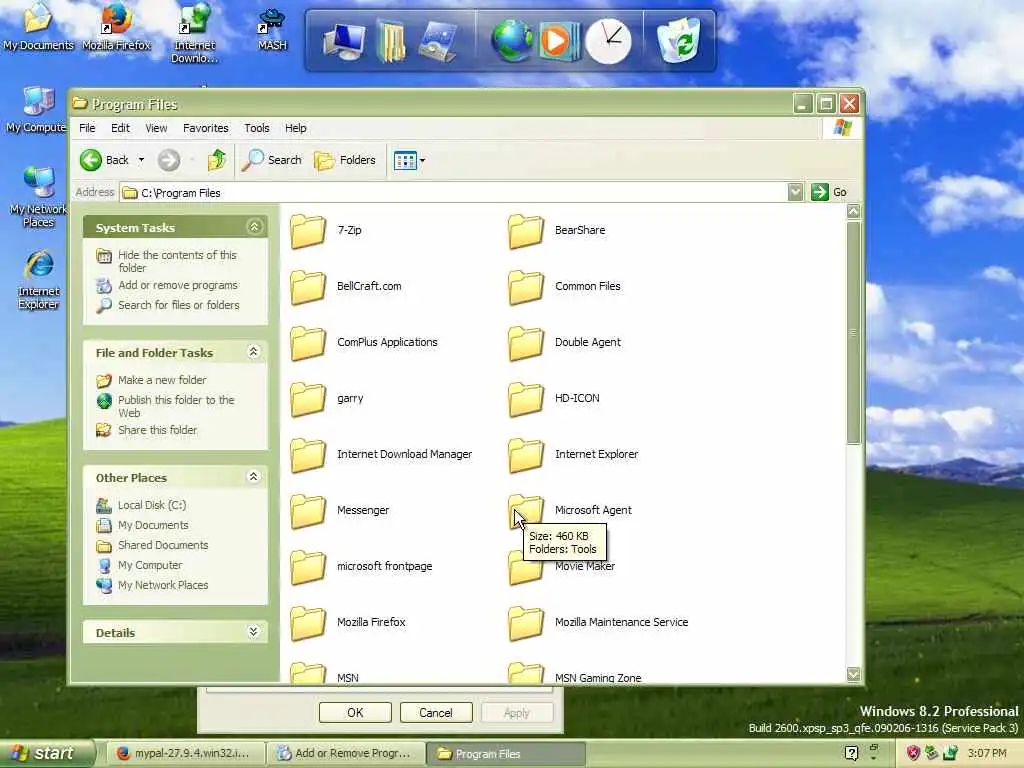Click the vertical scrollbar thumb
The width and height of the screenshot is (1024, 768).
pyautogui.click(x=853, y=333)
